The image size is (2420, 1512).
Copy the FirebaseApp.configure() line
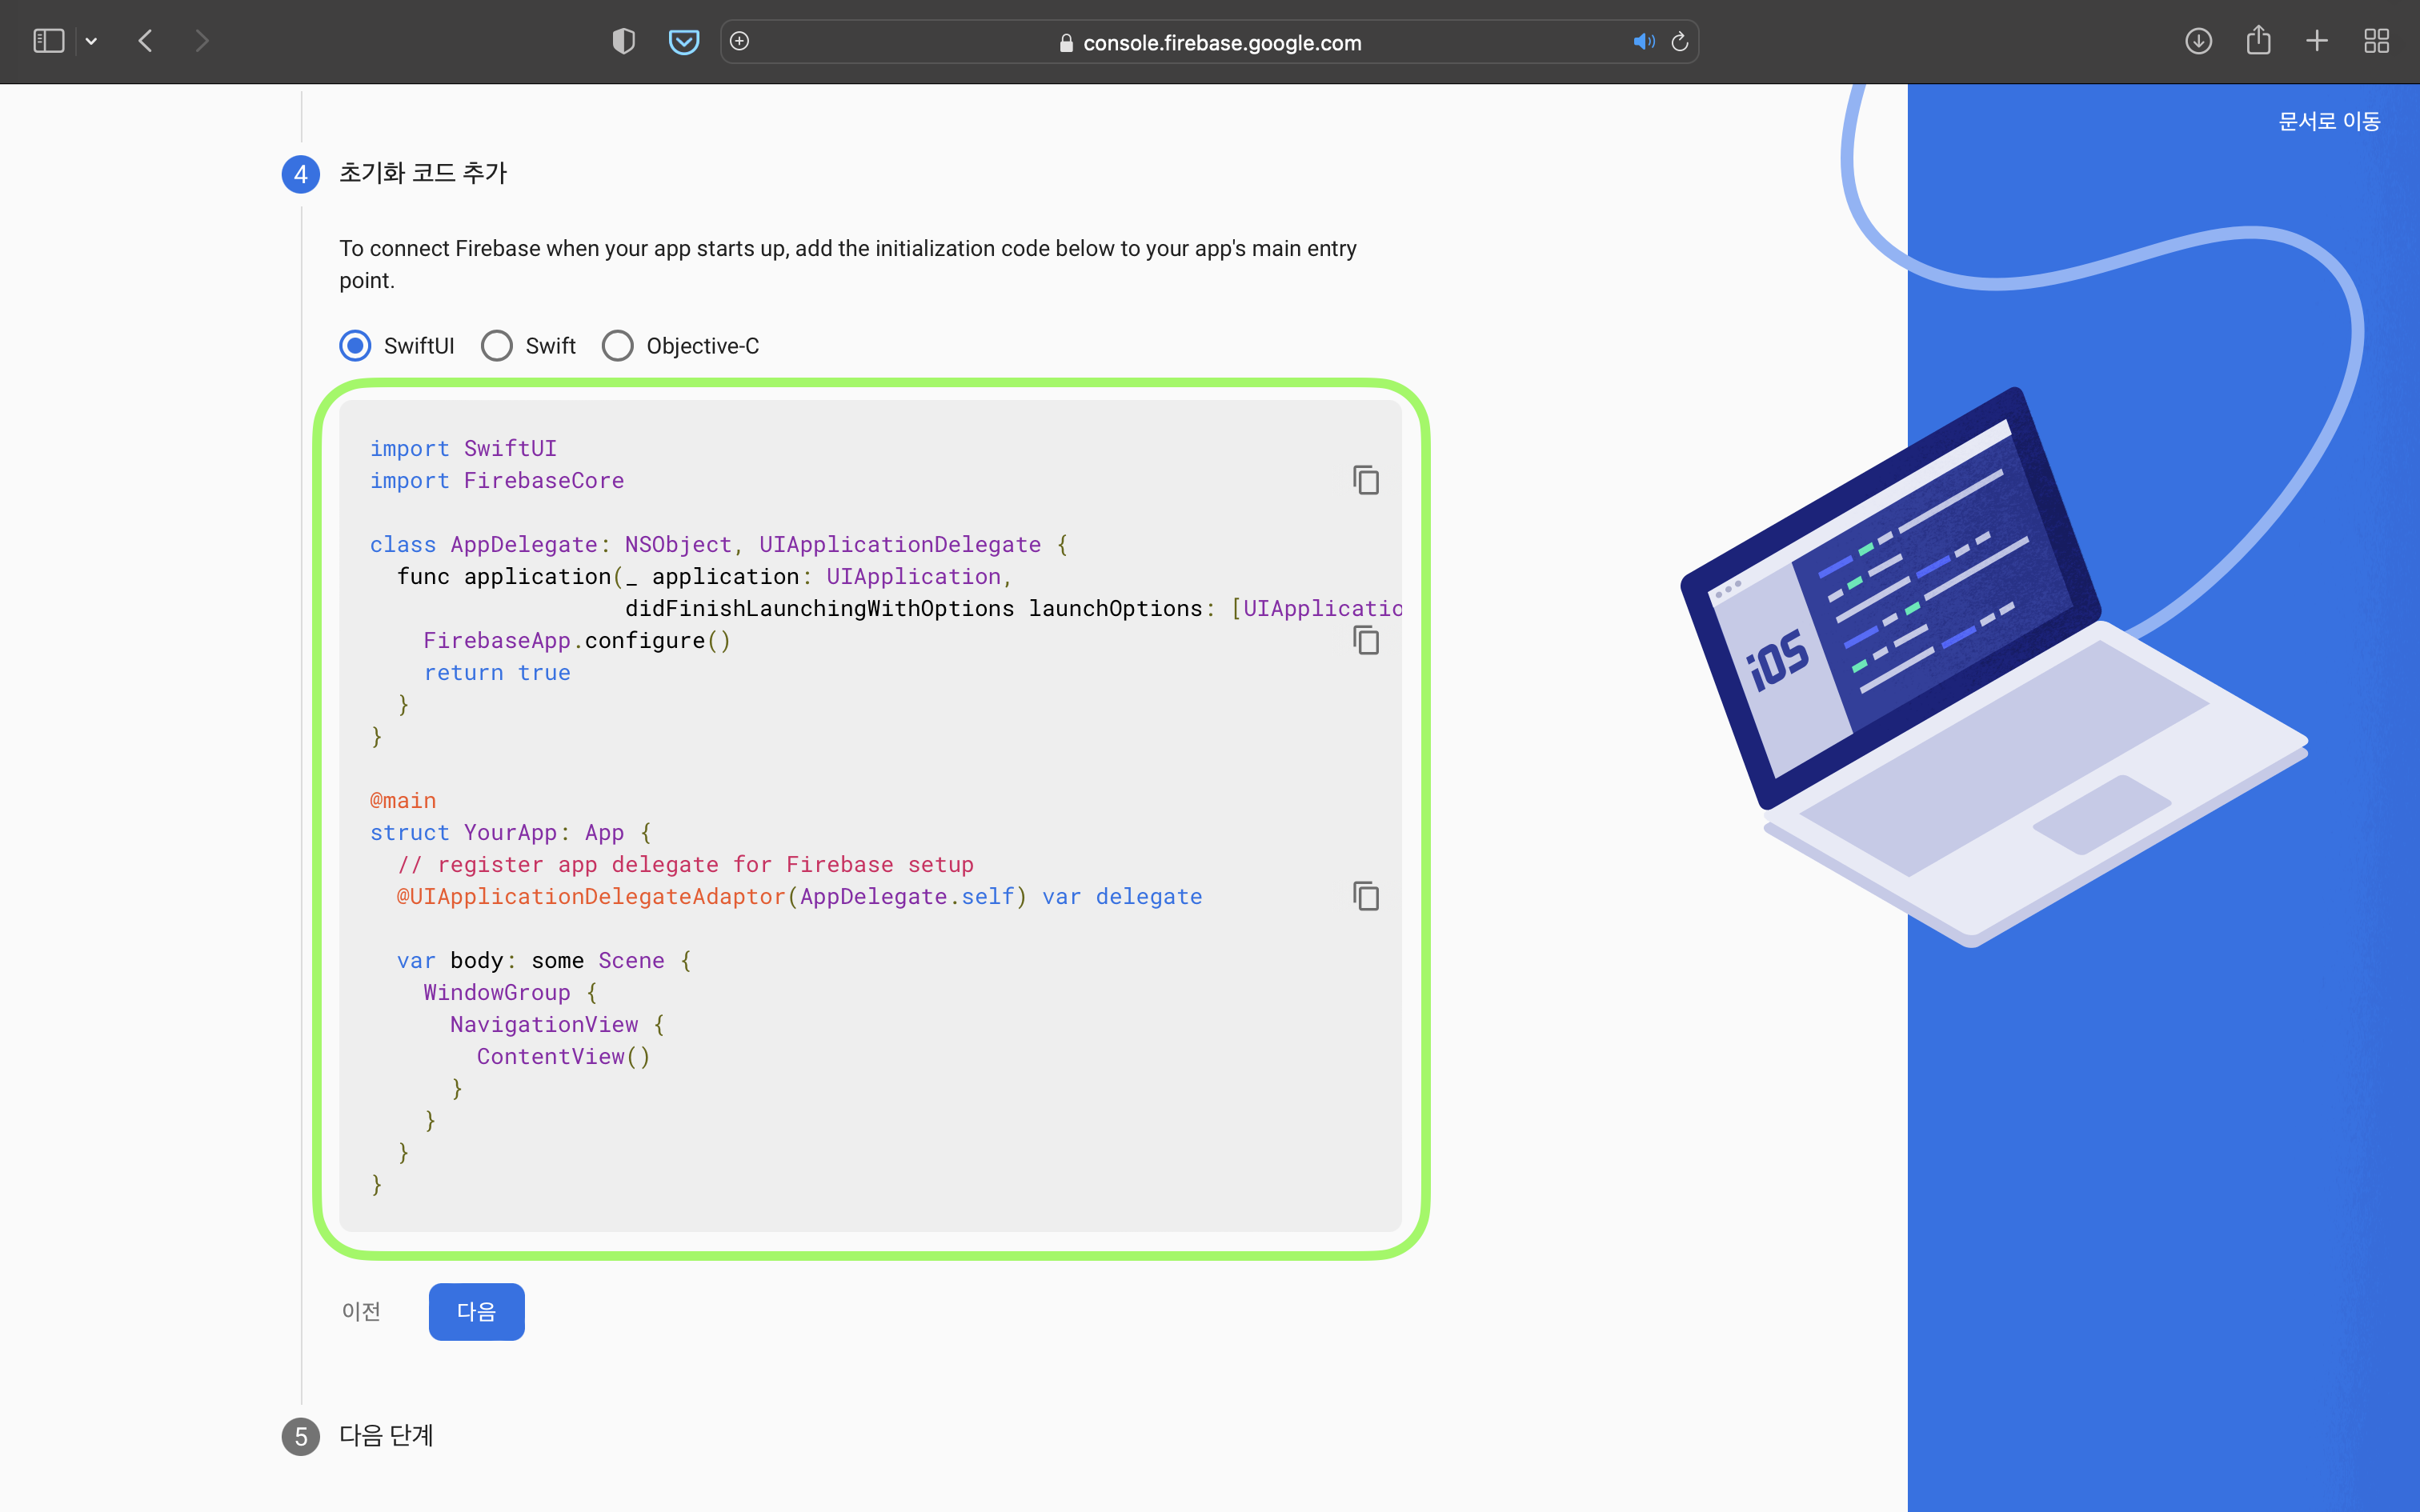click(1366, 640)
